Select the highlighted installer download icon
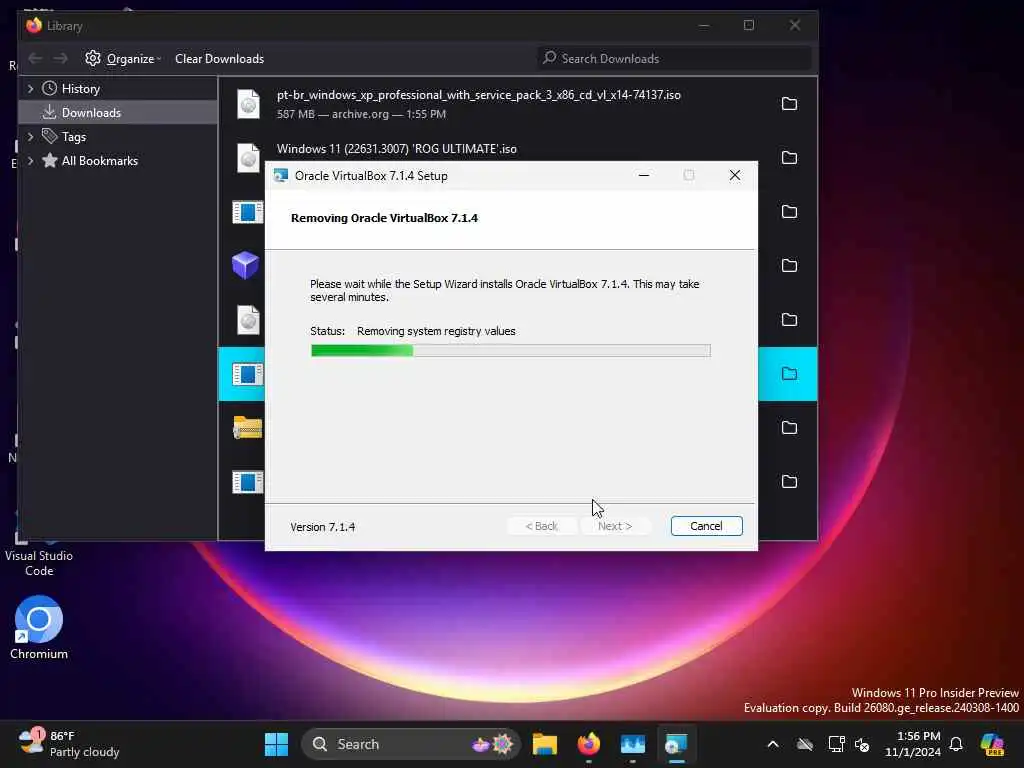This screenshot has width=1024, height=768. (248, 374)
